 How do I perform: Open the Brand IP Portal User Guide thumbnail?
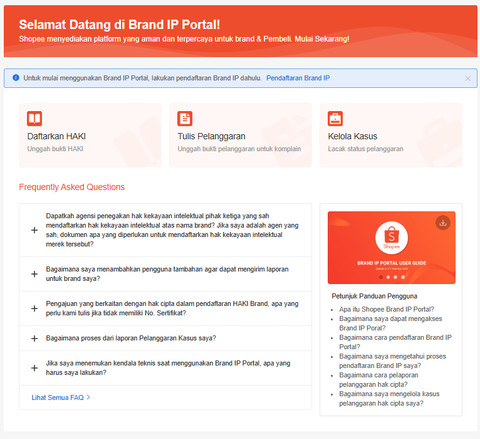pos(391,248)
